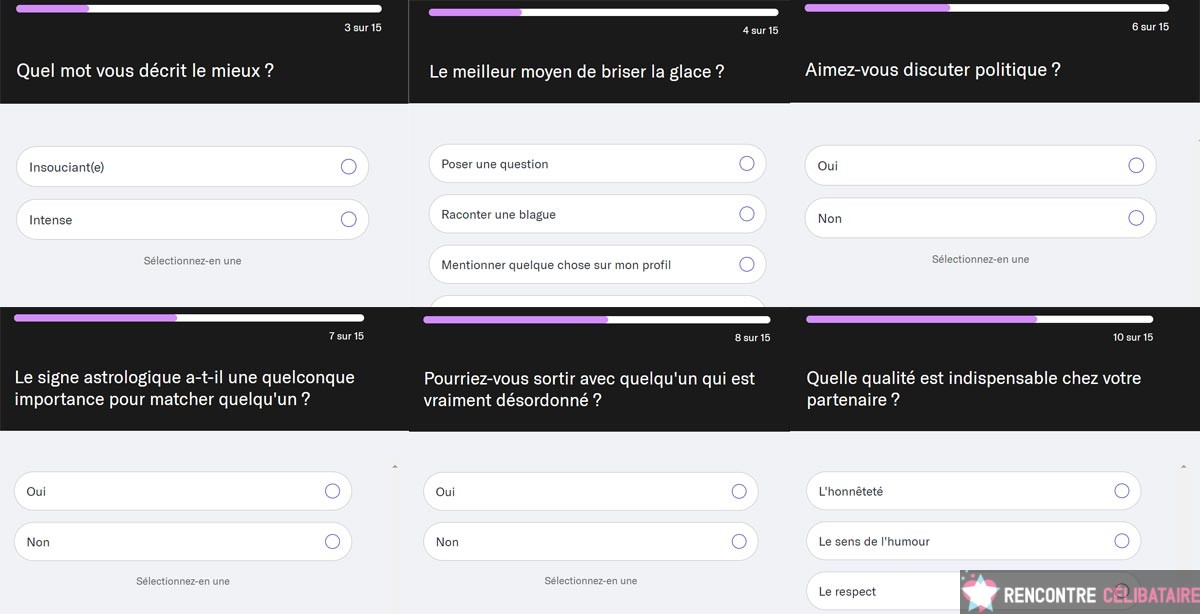This screenshot has width=1200, height=614.
Task: Select "Le sens de l'humour" option
Action: click(1120, 540)
